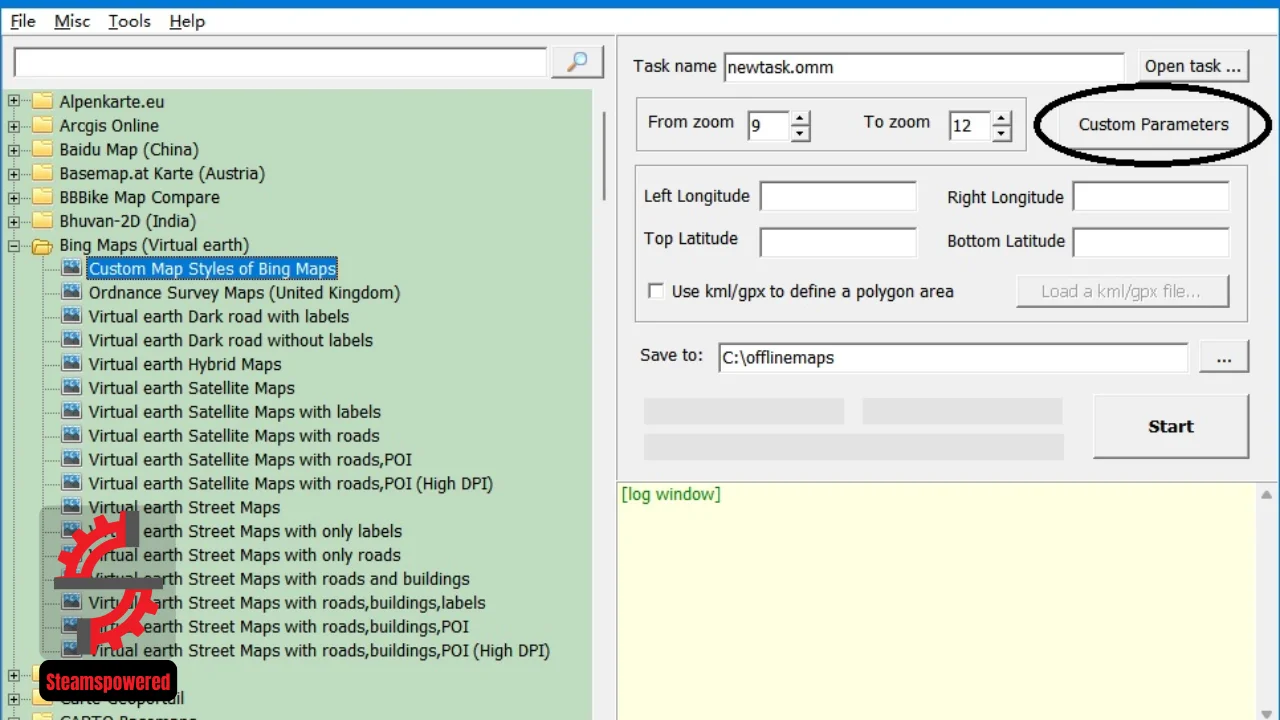Open the Tools menu
The height and width of the screenshot is (720, 1280).
[130, 21]
